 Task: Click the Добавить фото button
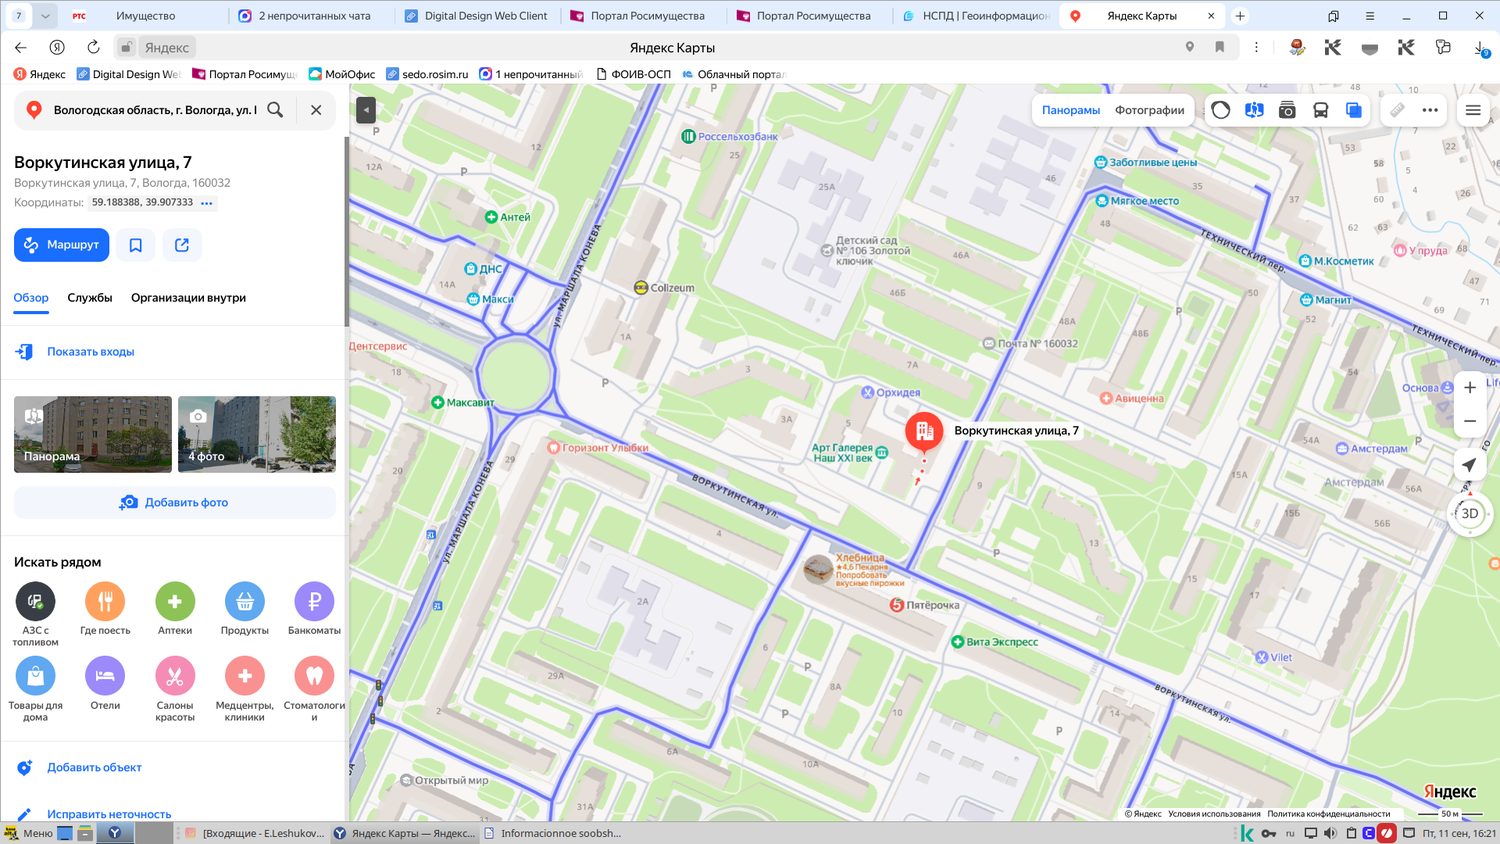pyautogui.click(x=175, y=502)
